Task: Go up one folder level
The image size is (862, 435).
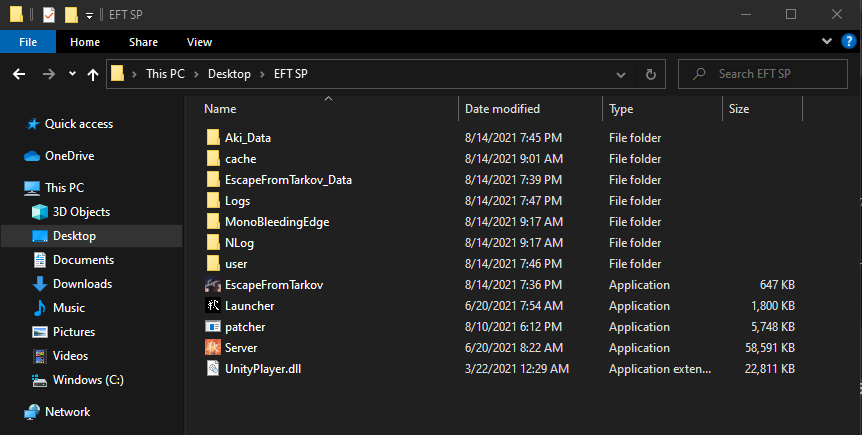Action: 93,74
